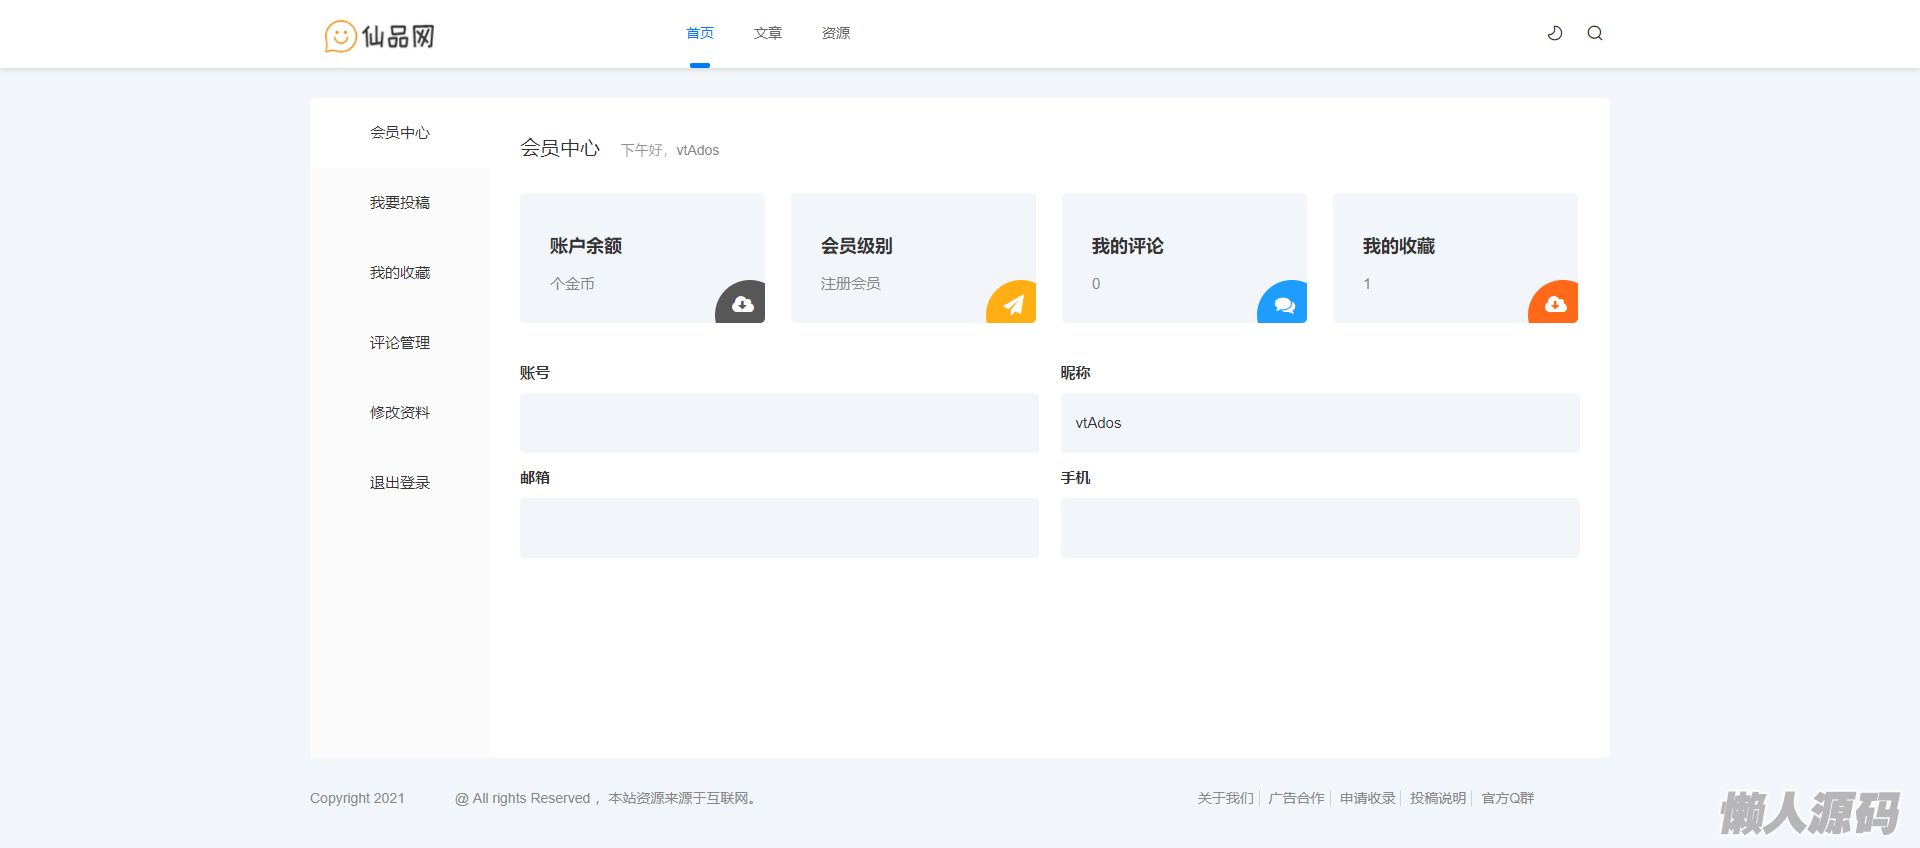Open 修改资料 in sidebar
Viewport: 1920px width, 848px height.
400,413
